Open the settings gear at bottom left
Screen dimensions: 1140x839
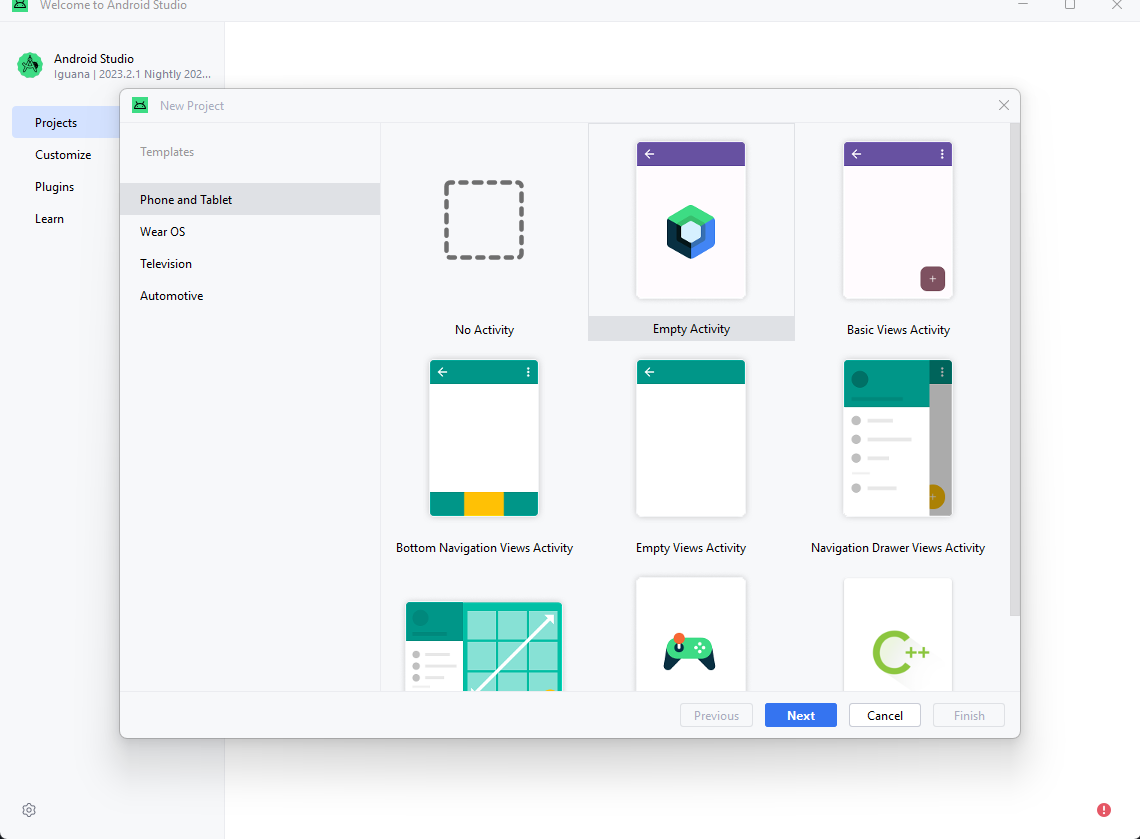coord(28,810)
